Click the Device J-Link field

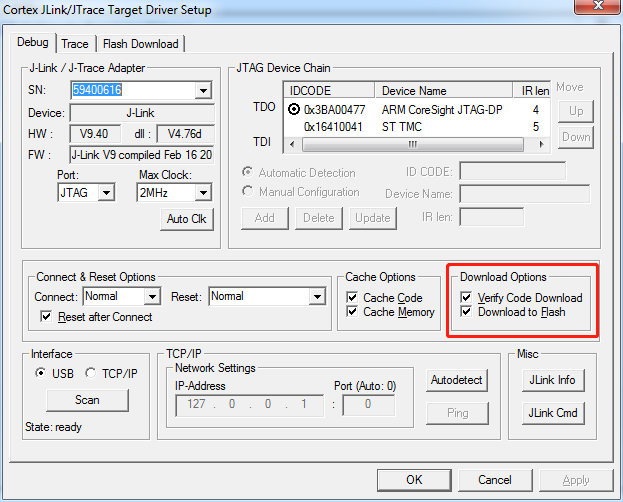142,113
